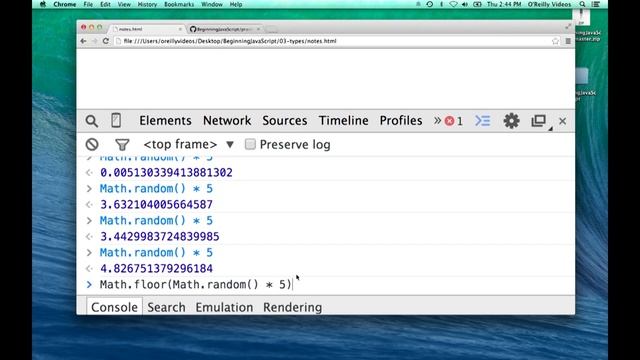Open the History menu
The image size is (640, 360).
[x=147, y=4]
